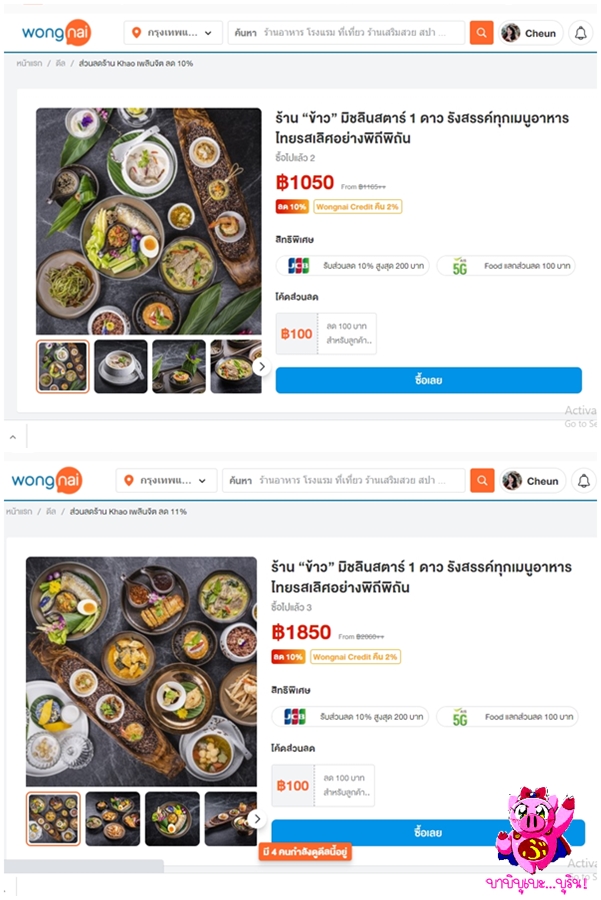Click top search input field
Image resolution: width=601 pixels, height=900 pixels.
point(347,33)
